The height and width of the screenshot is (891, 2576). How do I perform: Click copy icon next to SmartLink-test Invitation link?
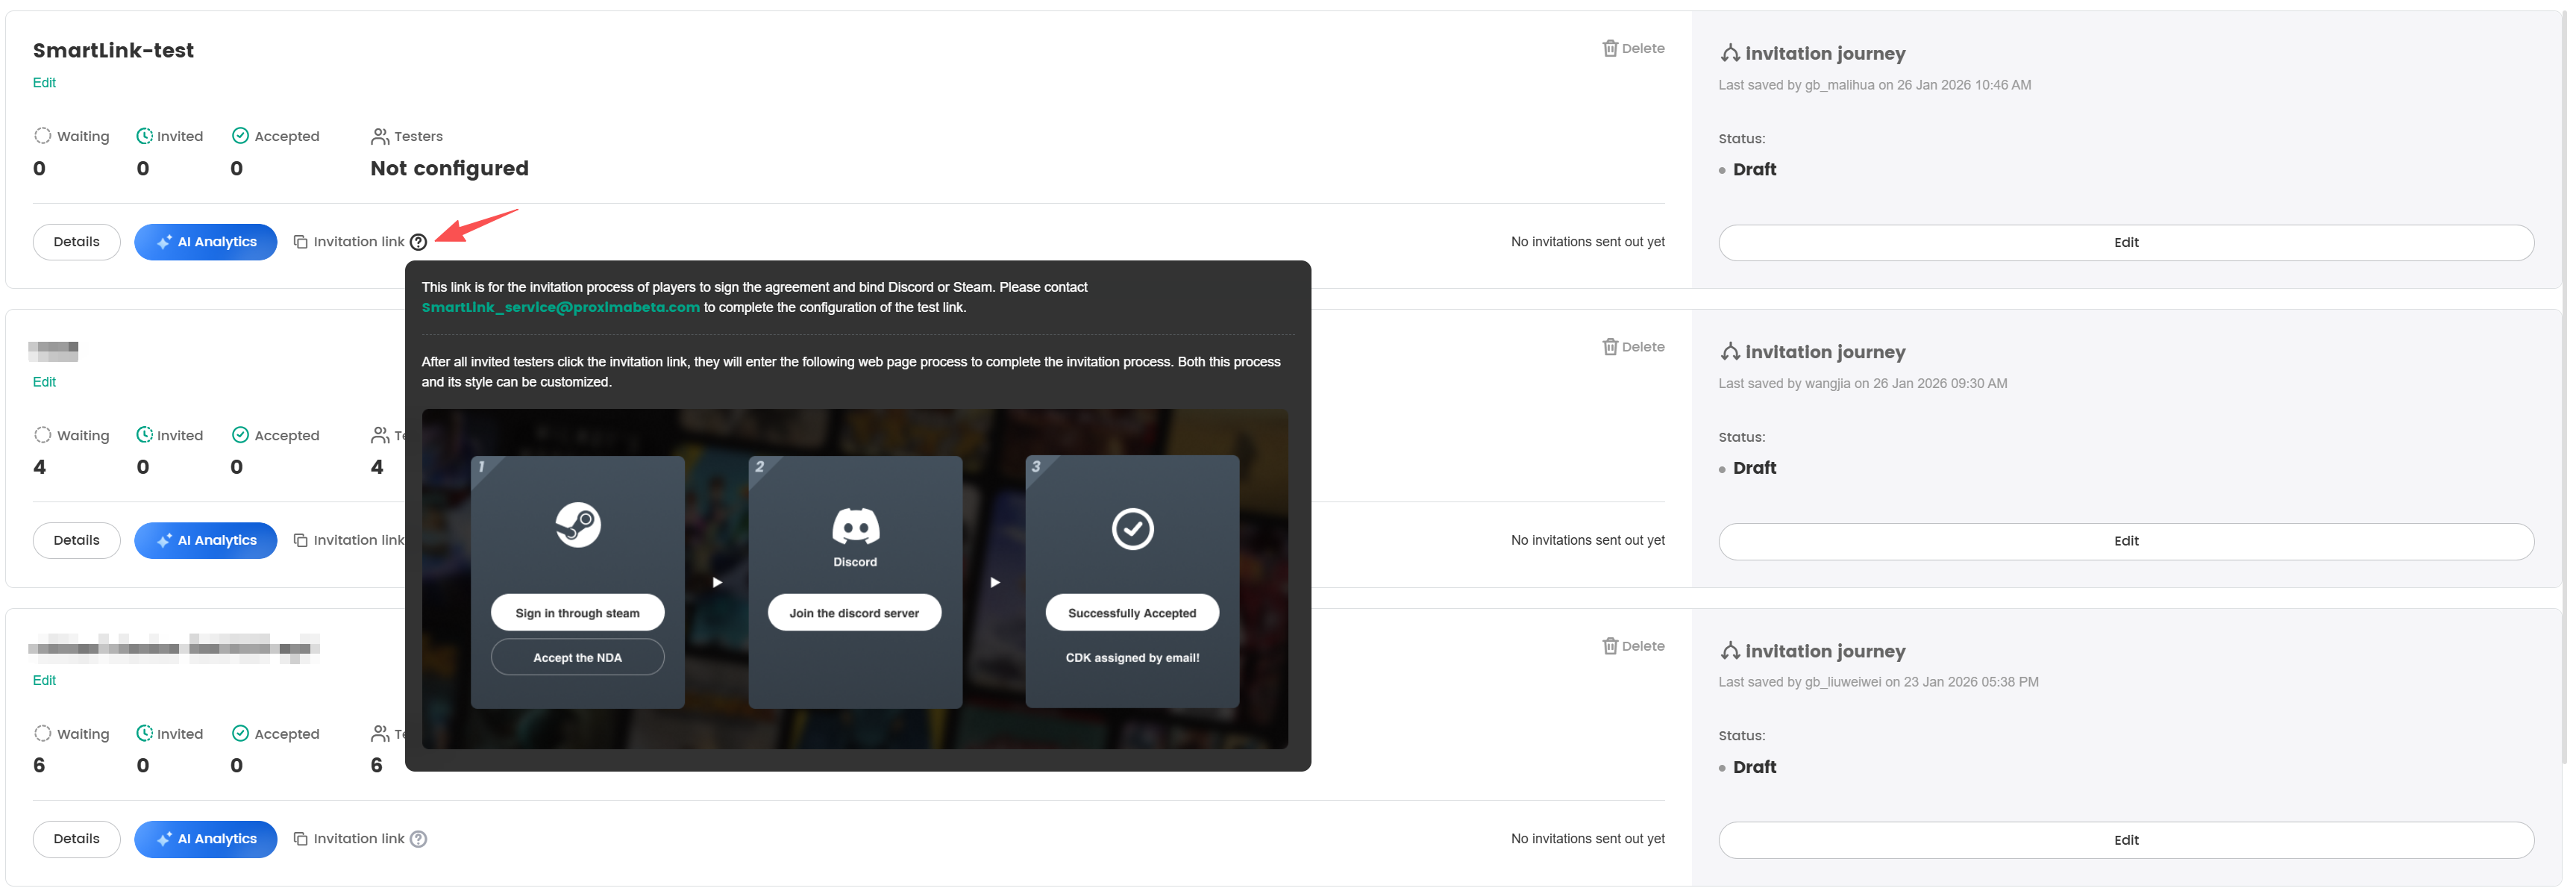point(300,242)
